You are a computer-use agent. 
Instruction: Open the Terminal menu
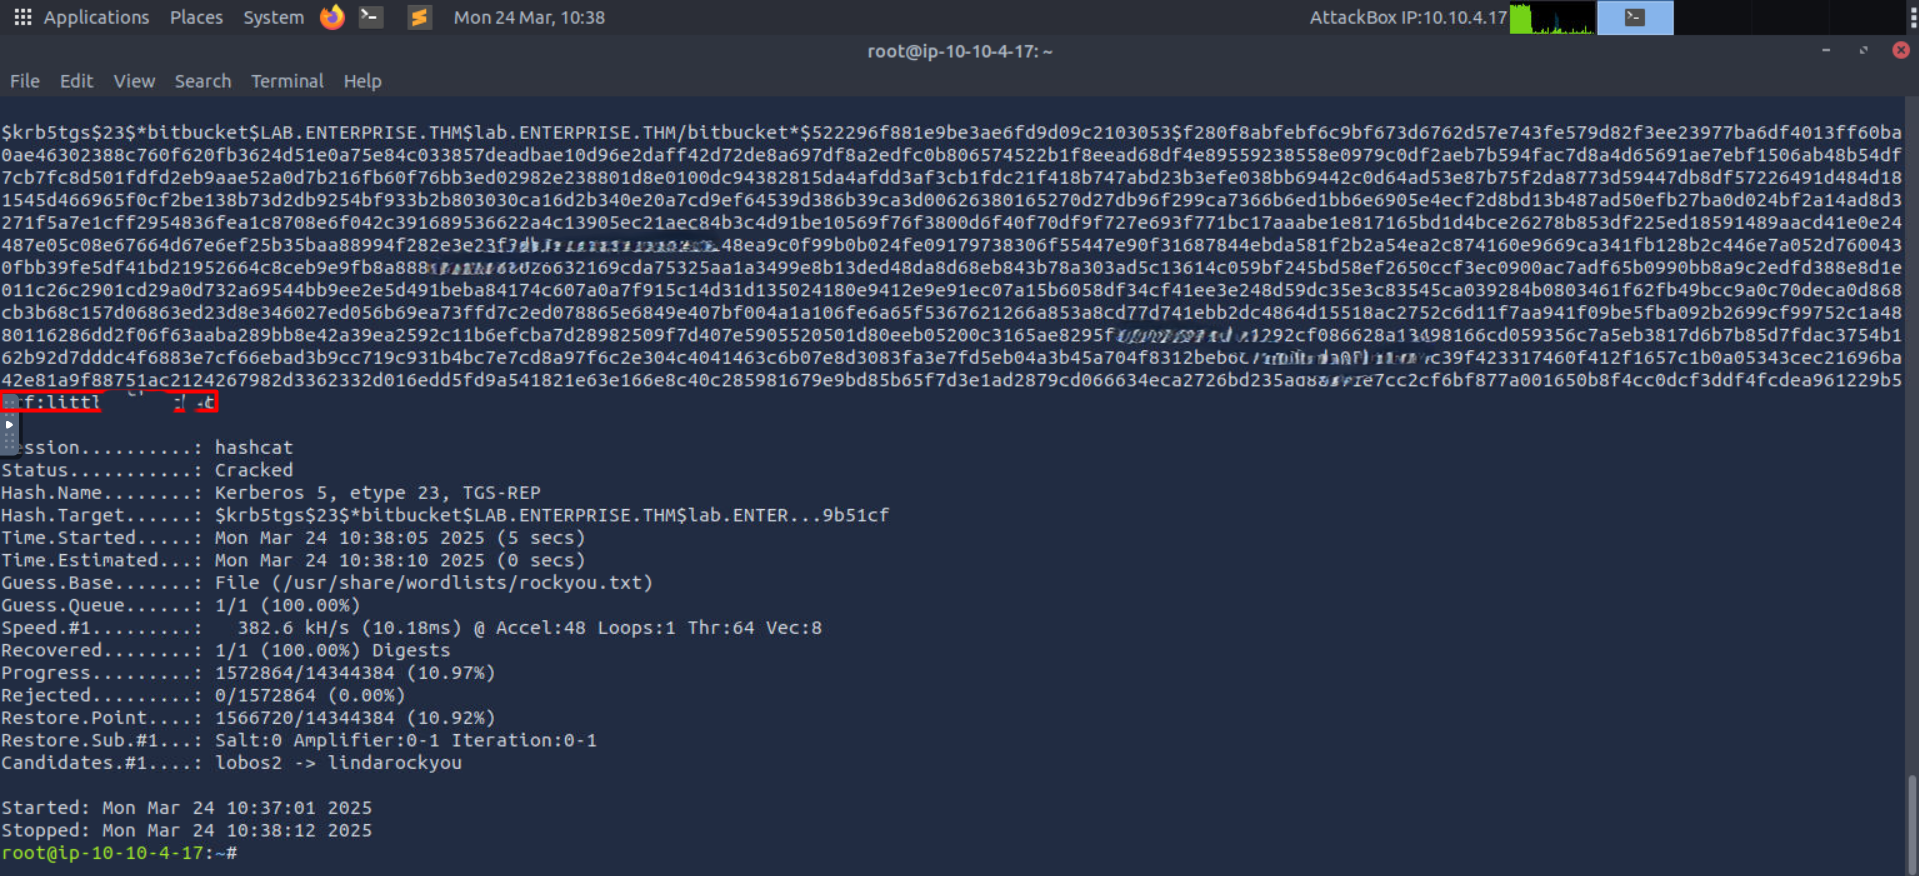point(287,81)
